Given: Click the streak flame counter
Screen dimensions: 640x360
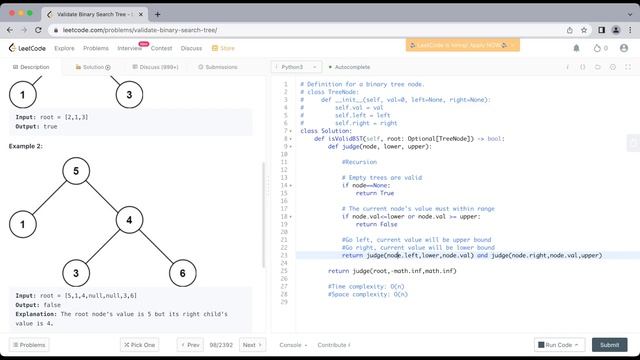Looking at the screenshot, I should [600, 48].
